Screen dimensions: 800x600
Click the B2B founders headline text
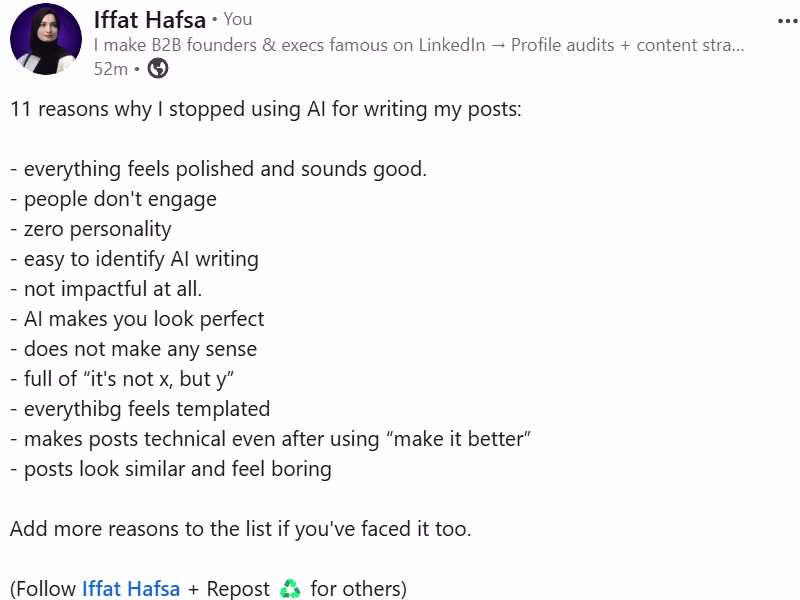pos(419,45)
